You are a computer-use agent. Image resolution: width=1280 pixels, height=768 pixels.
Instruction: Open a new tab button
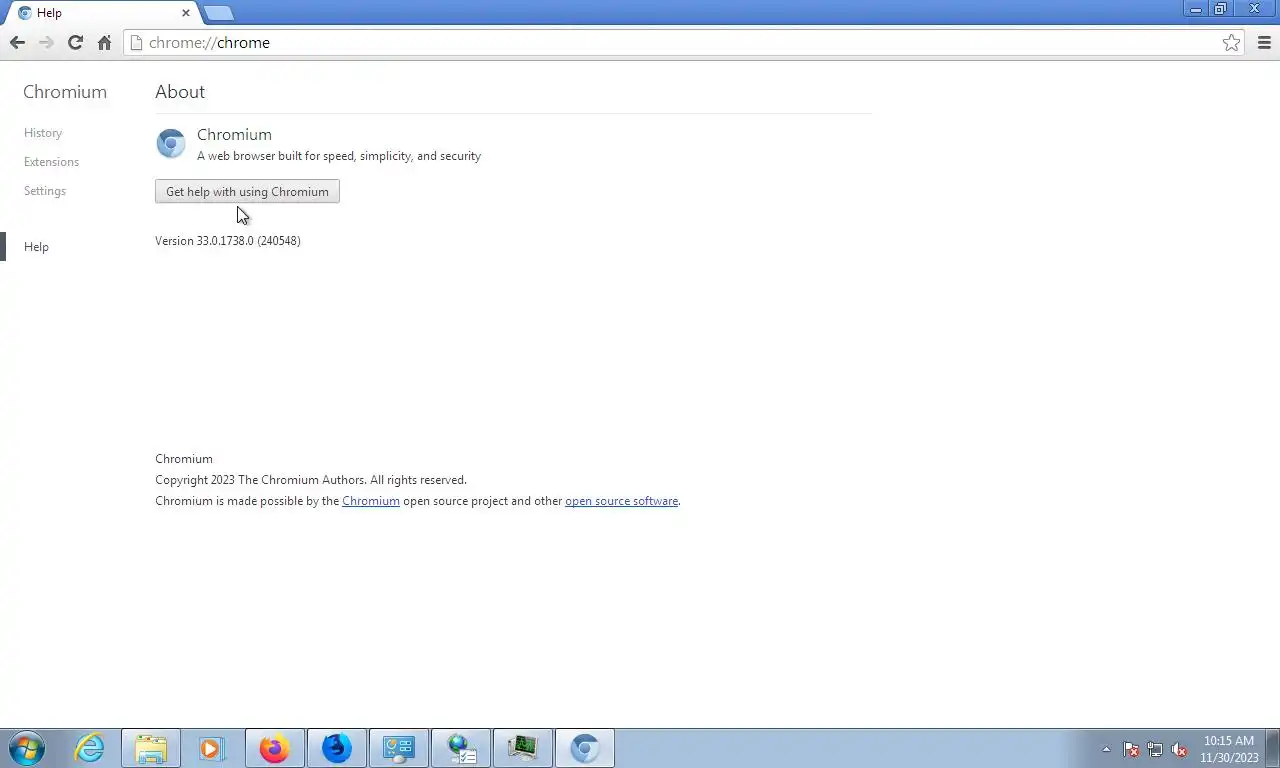218,13
